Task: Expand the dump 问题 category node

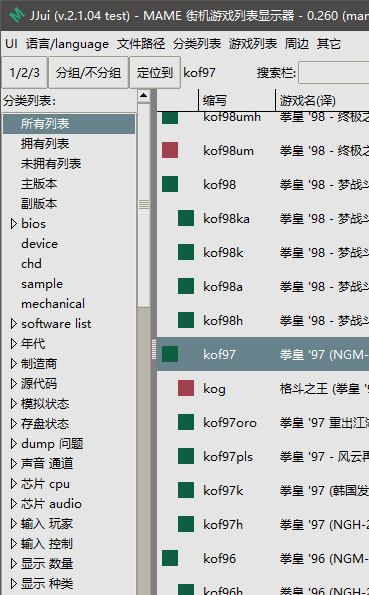Action: (14, 444)
